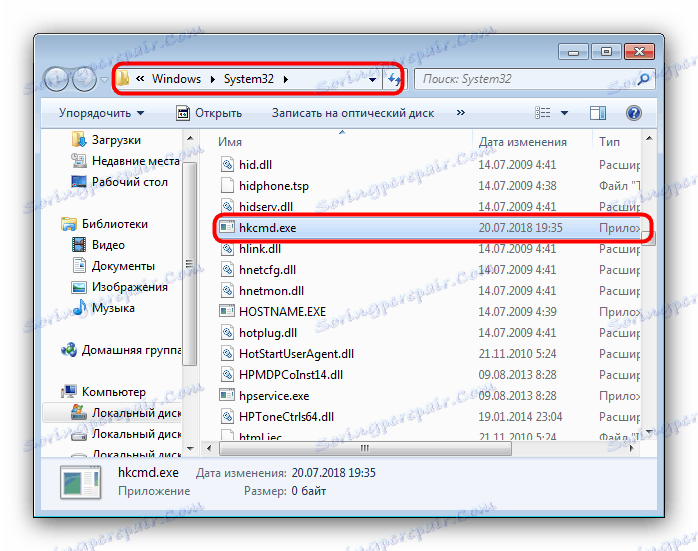Image resolution: width=698 pixels, height=551 pixels.
Task: Show more toolbar commands via double chevron
Action: click(461, 113)
